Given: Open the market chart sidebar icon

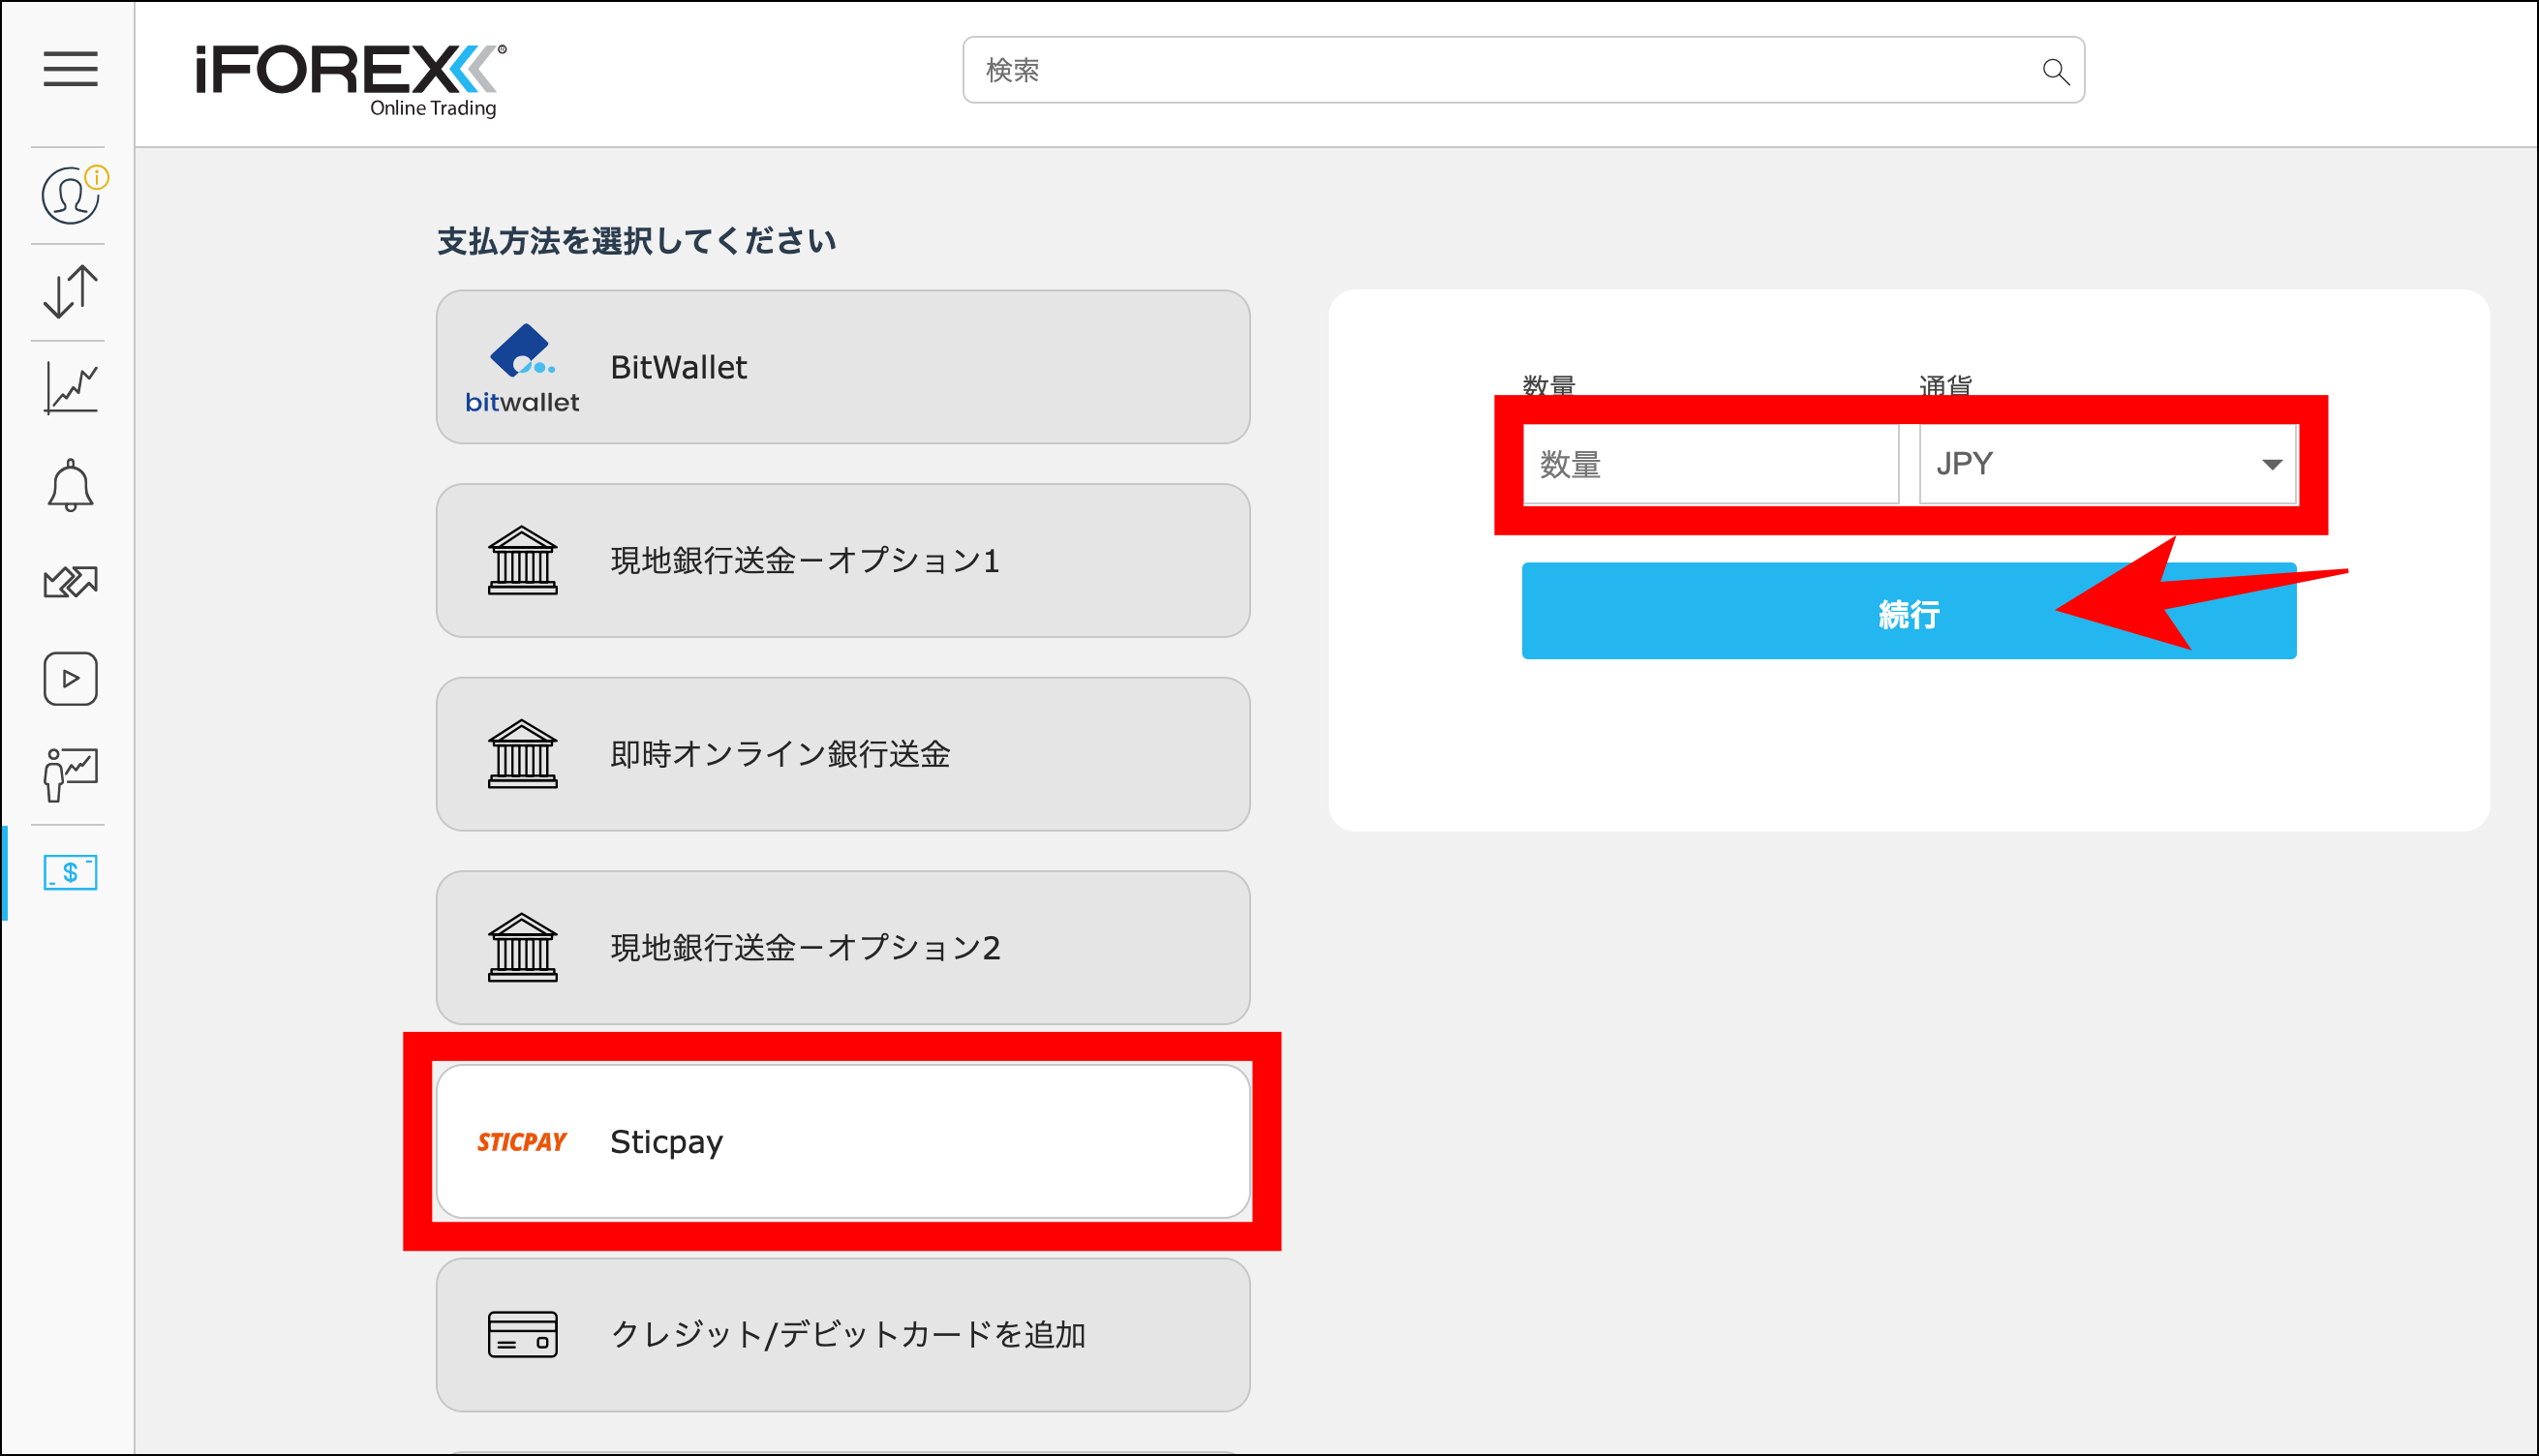Looking at the screenshot, I should click(x=69, y=387).
